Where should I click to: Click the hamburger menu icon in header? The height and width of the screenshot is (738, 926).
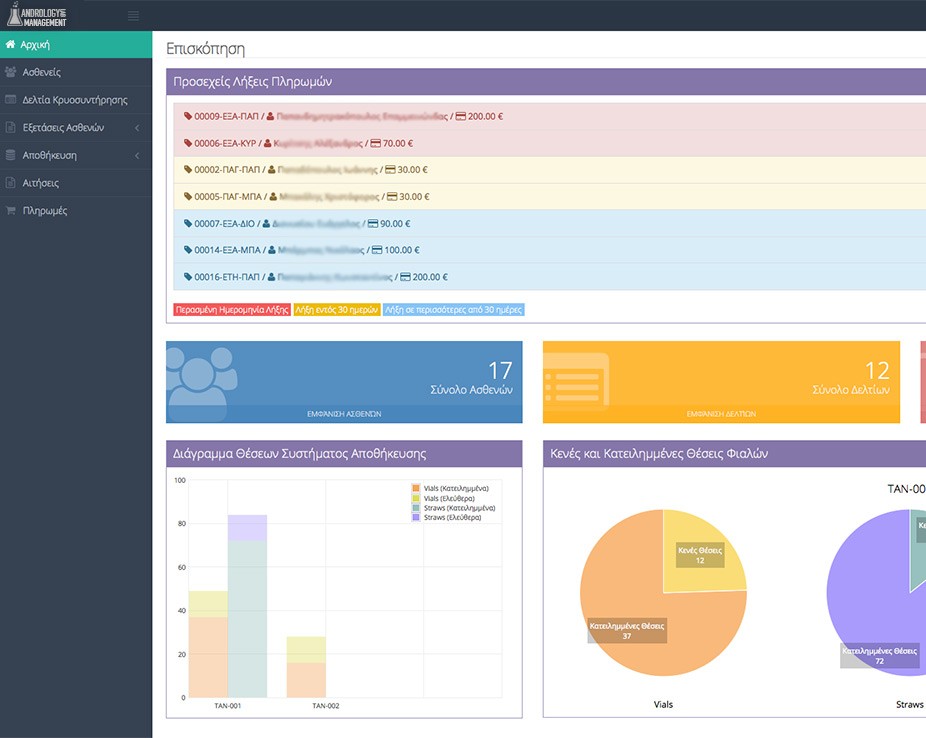click(x=133, y=16)
